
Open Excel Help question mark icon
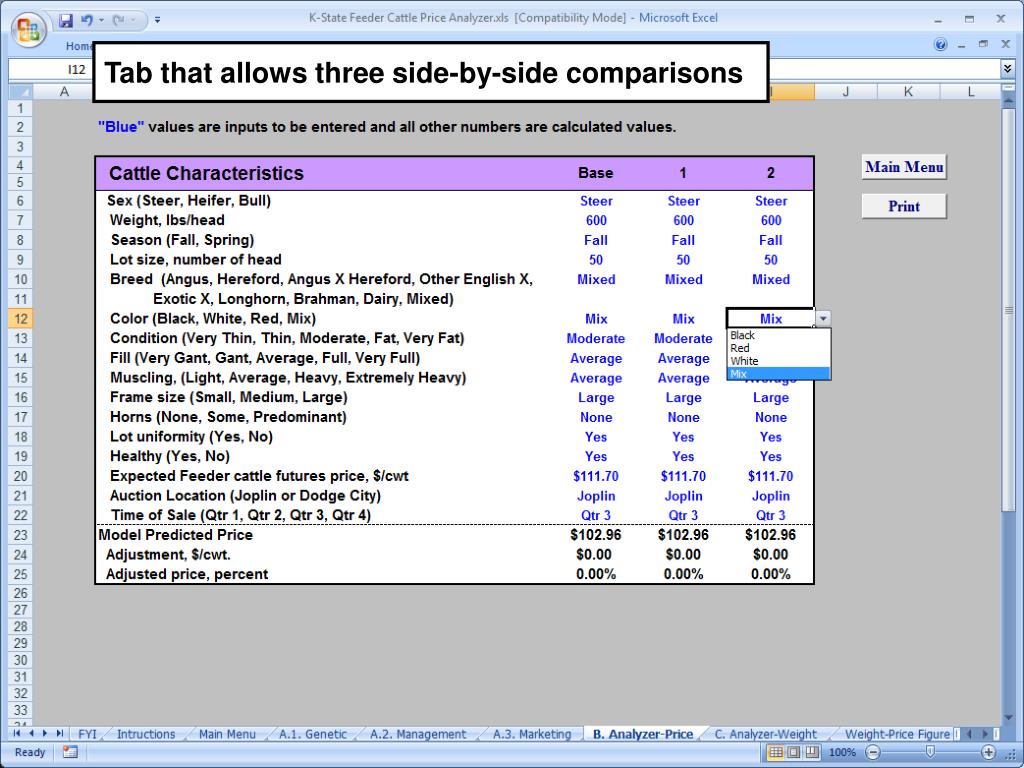point(940,44)
